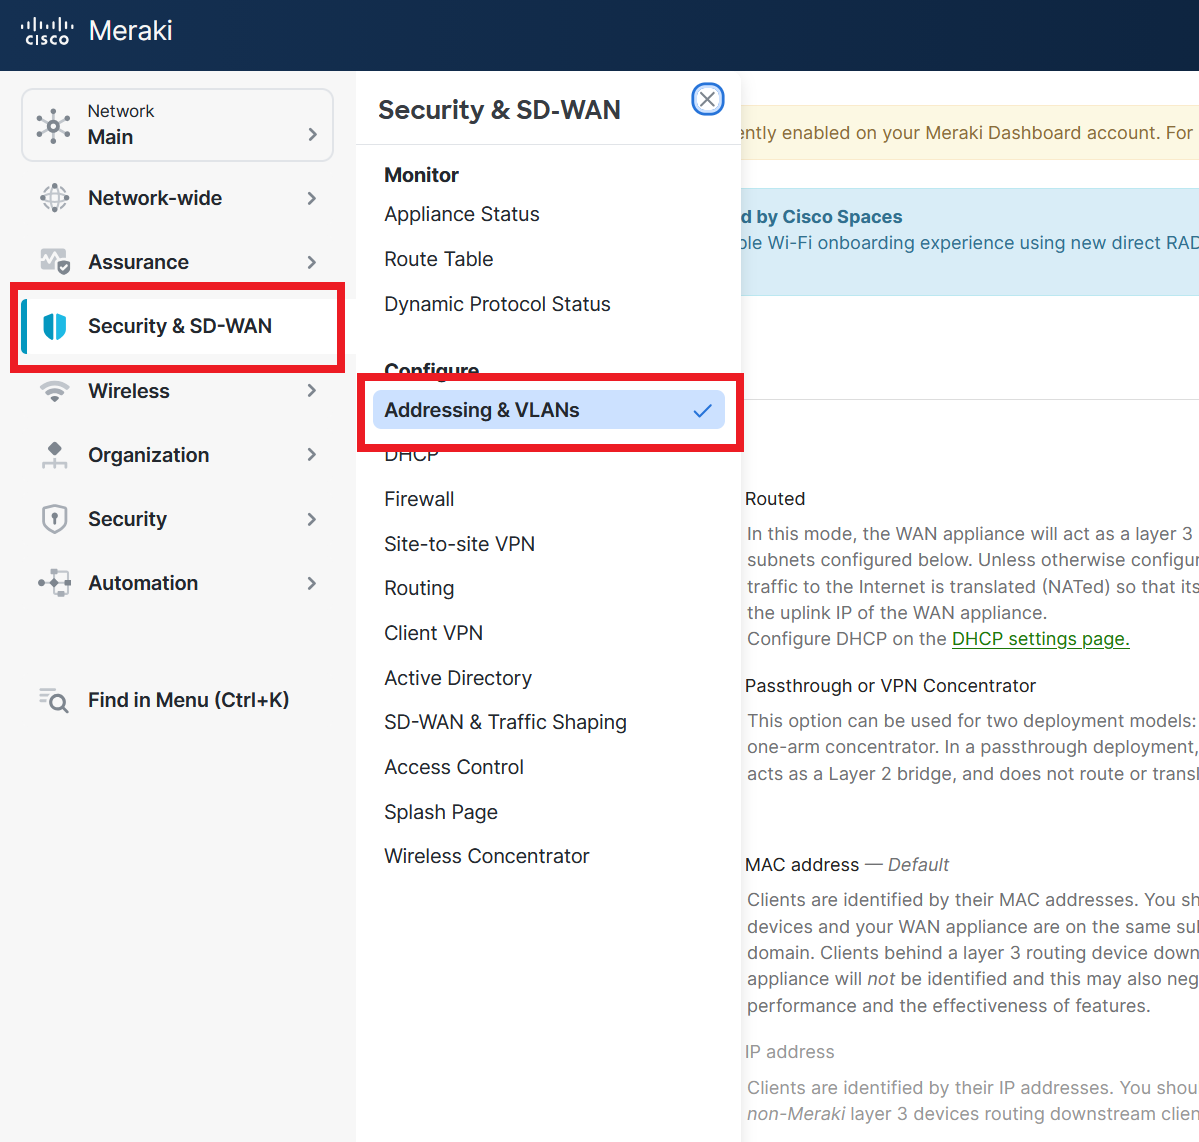Click the Cisco Meraki logo
Image resolution: width=1199 pixels, height=1142 pixels.
click(96, 31)
